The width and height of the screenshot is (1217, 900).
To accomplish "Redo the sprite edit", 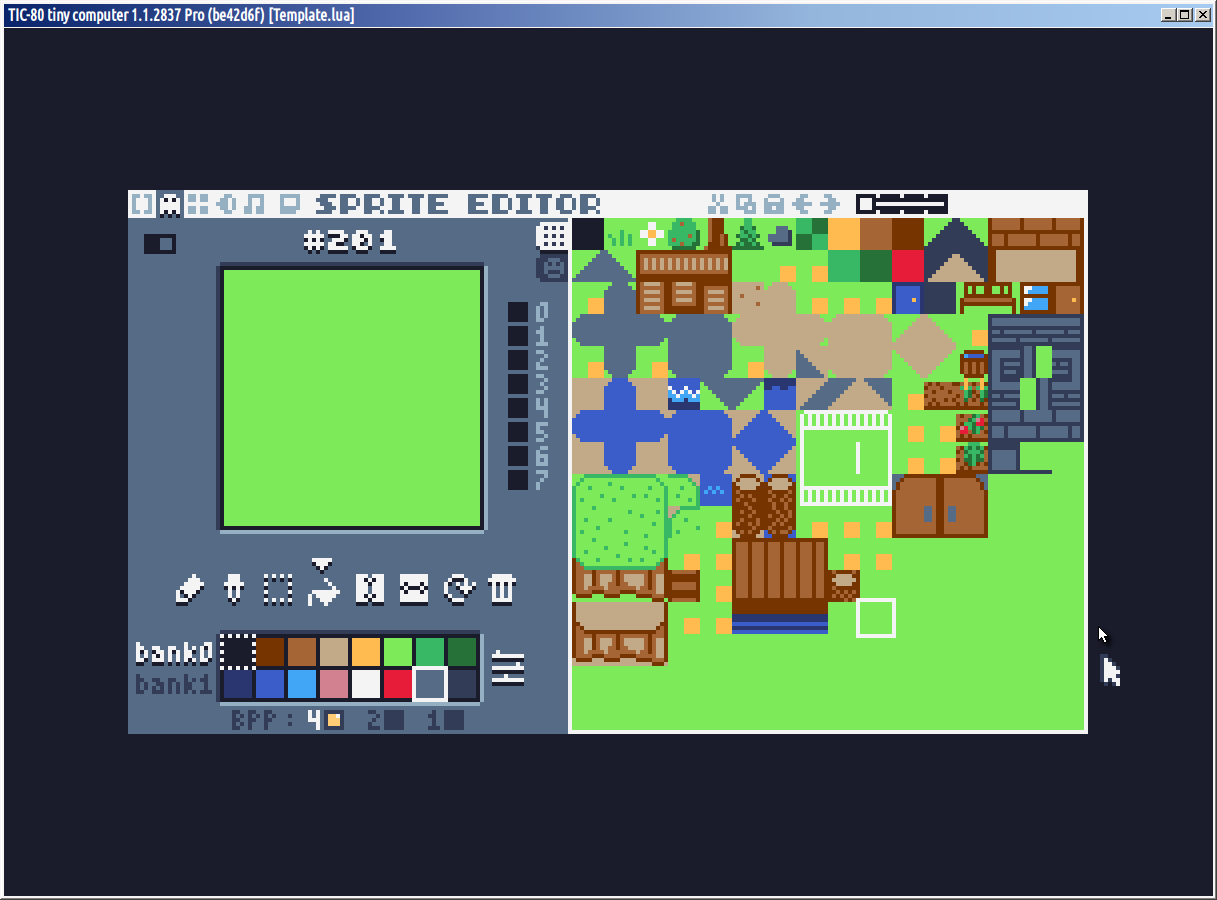I will tap(830, 204).
